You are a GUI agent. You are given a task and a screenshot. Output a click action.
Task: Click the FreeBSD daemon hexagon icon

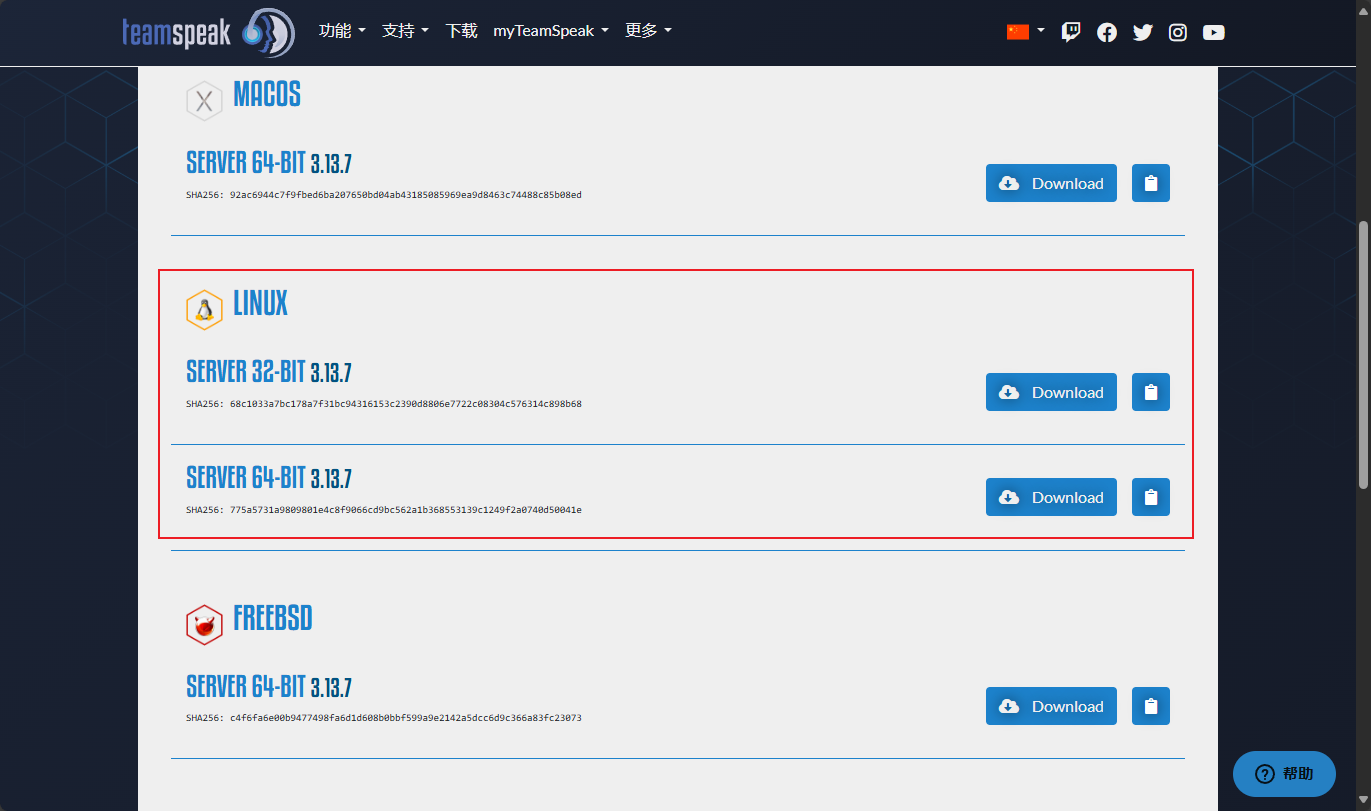click(x=204, y=625)
